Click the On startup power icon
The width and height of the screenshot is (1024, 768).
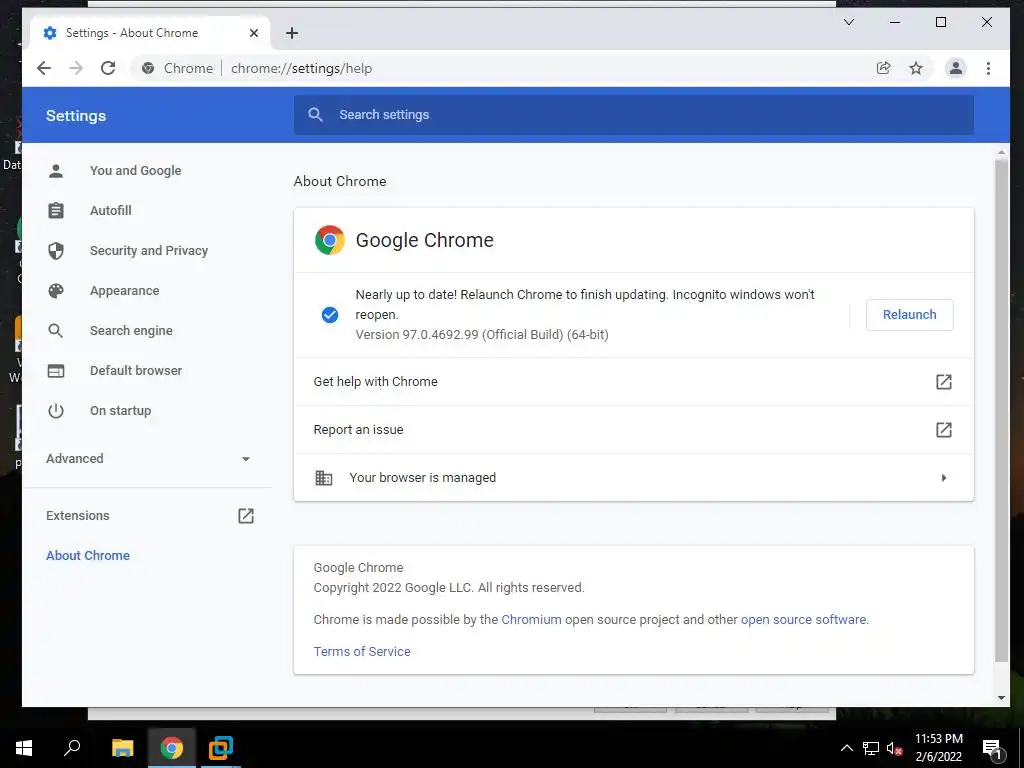pyautogui.click(x=56, y=411)
